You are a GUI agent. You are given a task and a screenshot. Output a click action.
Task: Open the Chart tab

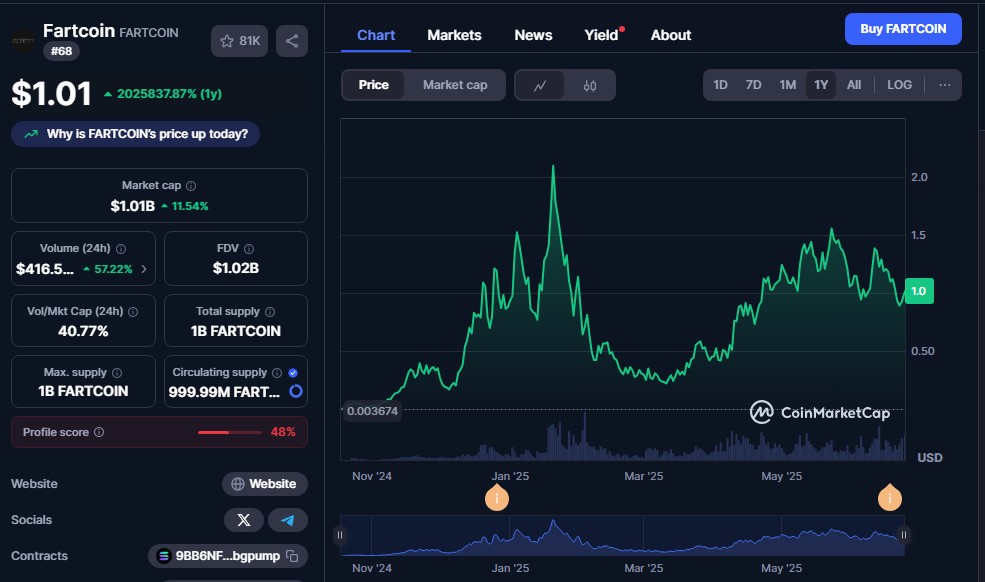376,35
